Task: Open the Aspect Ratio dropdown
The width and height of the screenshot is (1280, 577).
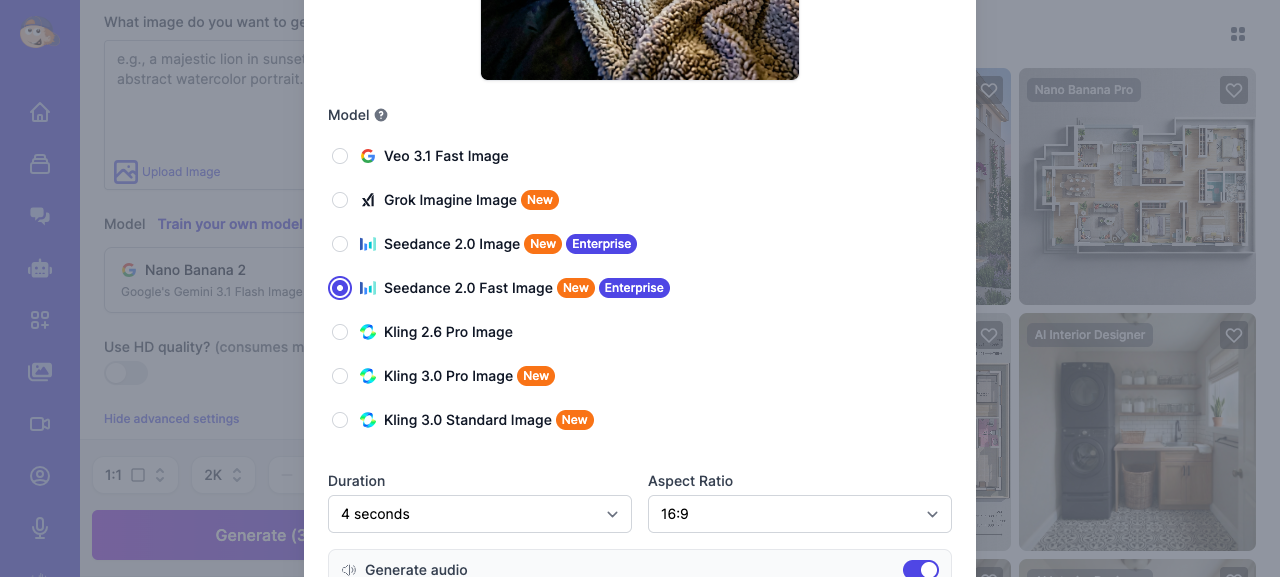Action: coord(799,513)
